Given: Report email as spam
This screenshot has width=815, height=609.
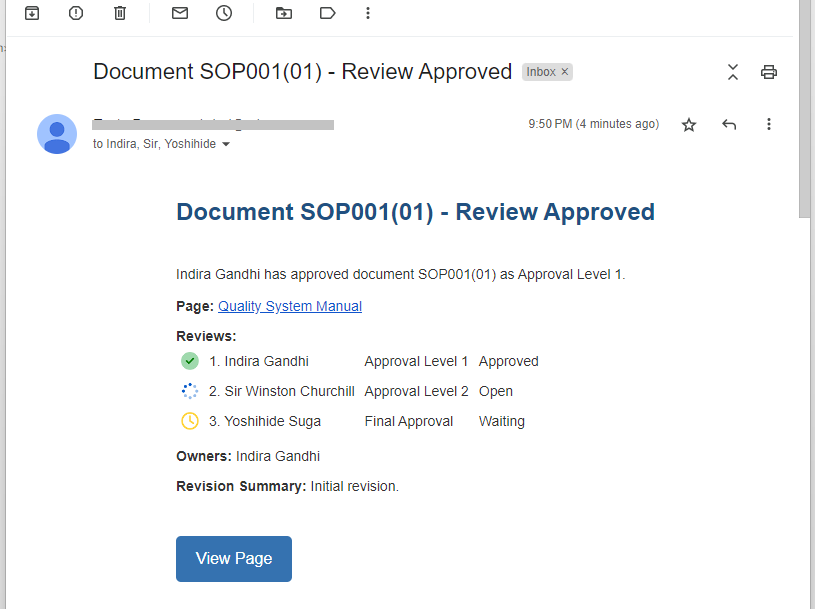Looking at the screenshot, I should click(76, 13).
